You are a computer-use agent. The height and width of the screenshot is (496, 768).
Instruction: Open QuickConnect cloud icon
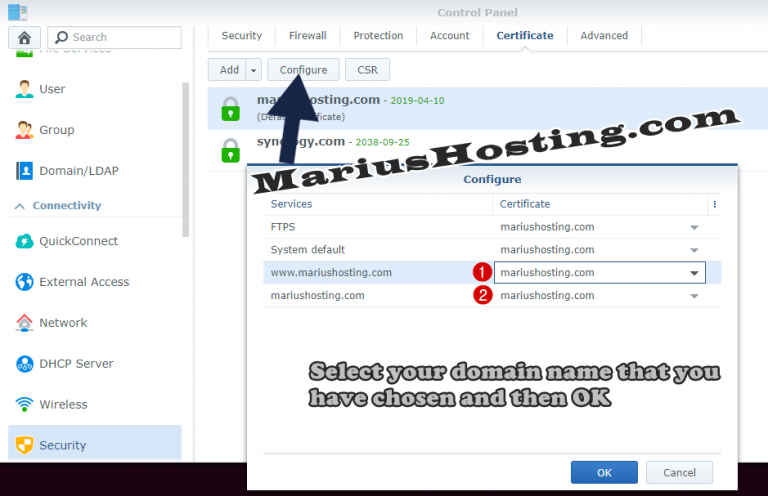(25, 241)
